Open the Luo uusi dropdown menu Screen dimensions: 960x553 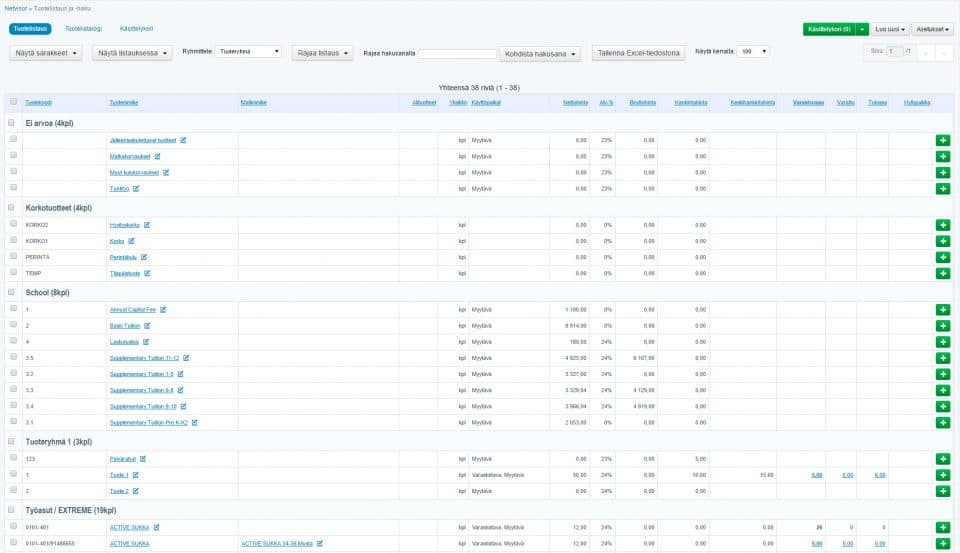pos(889,30)
